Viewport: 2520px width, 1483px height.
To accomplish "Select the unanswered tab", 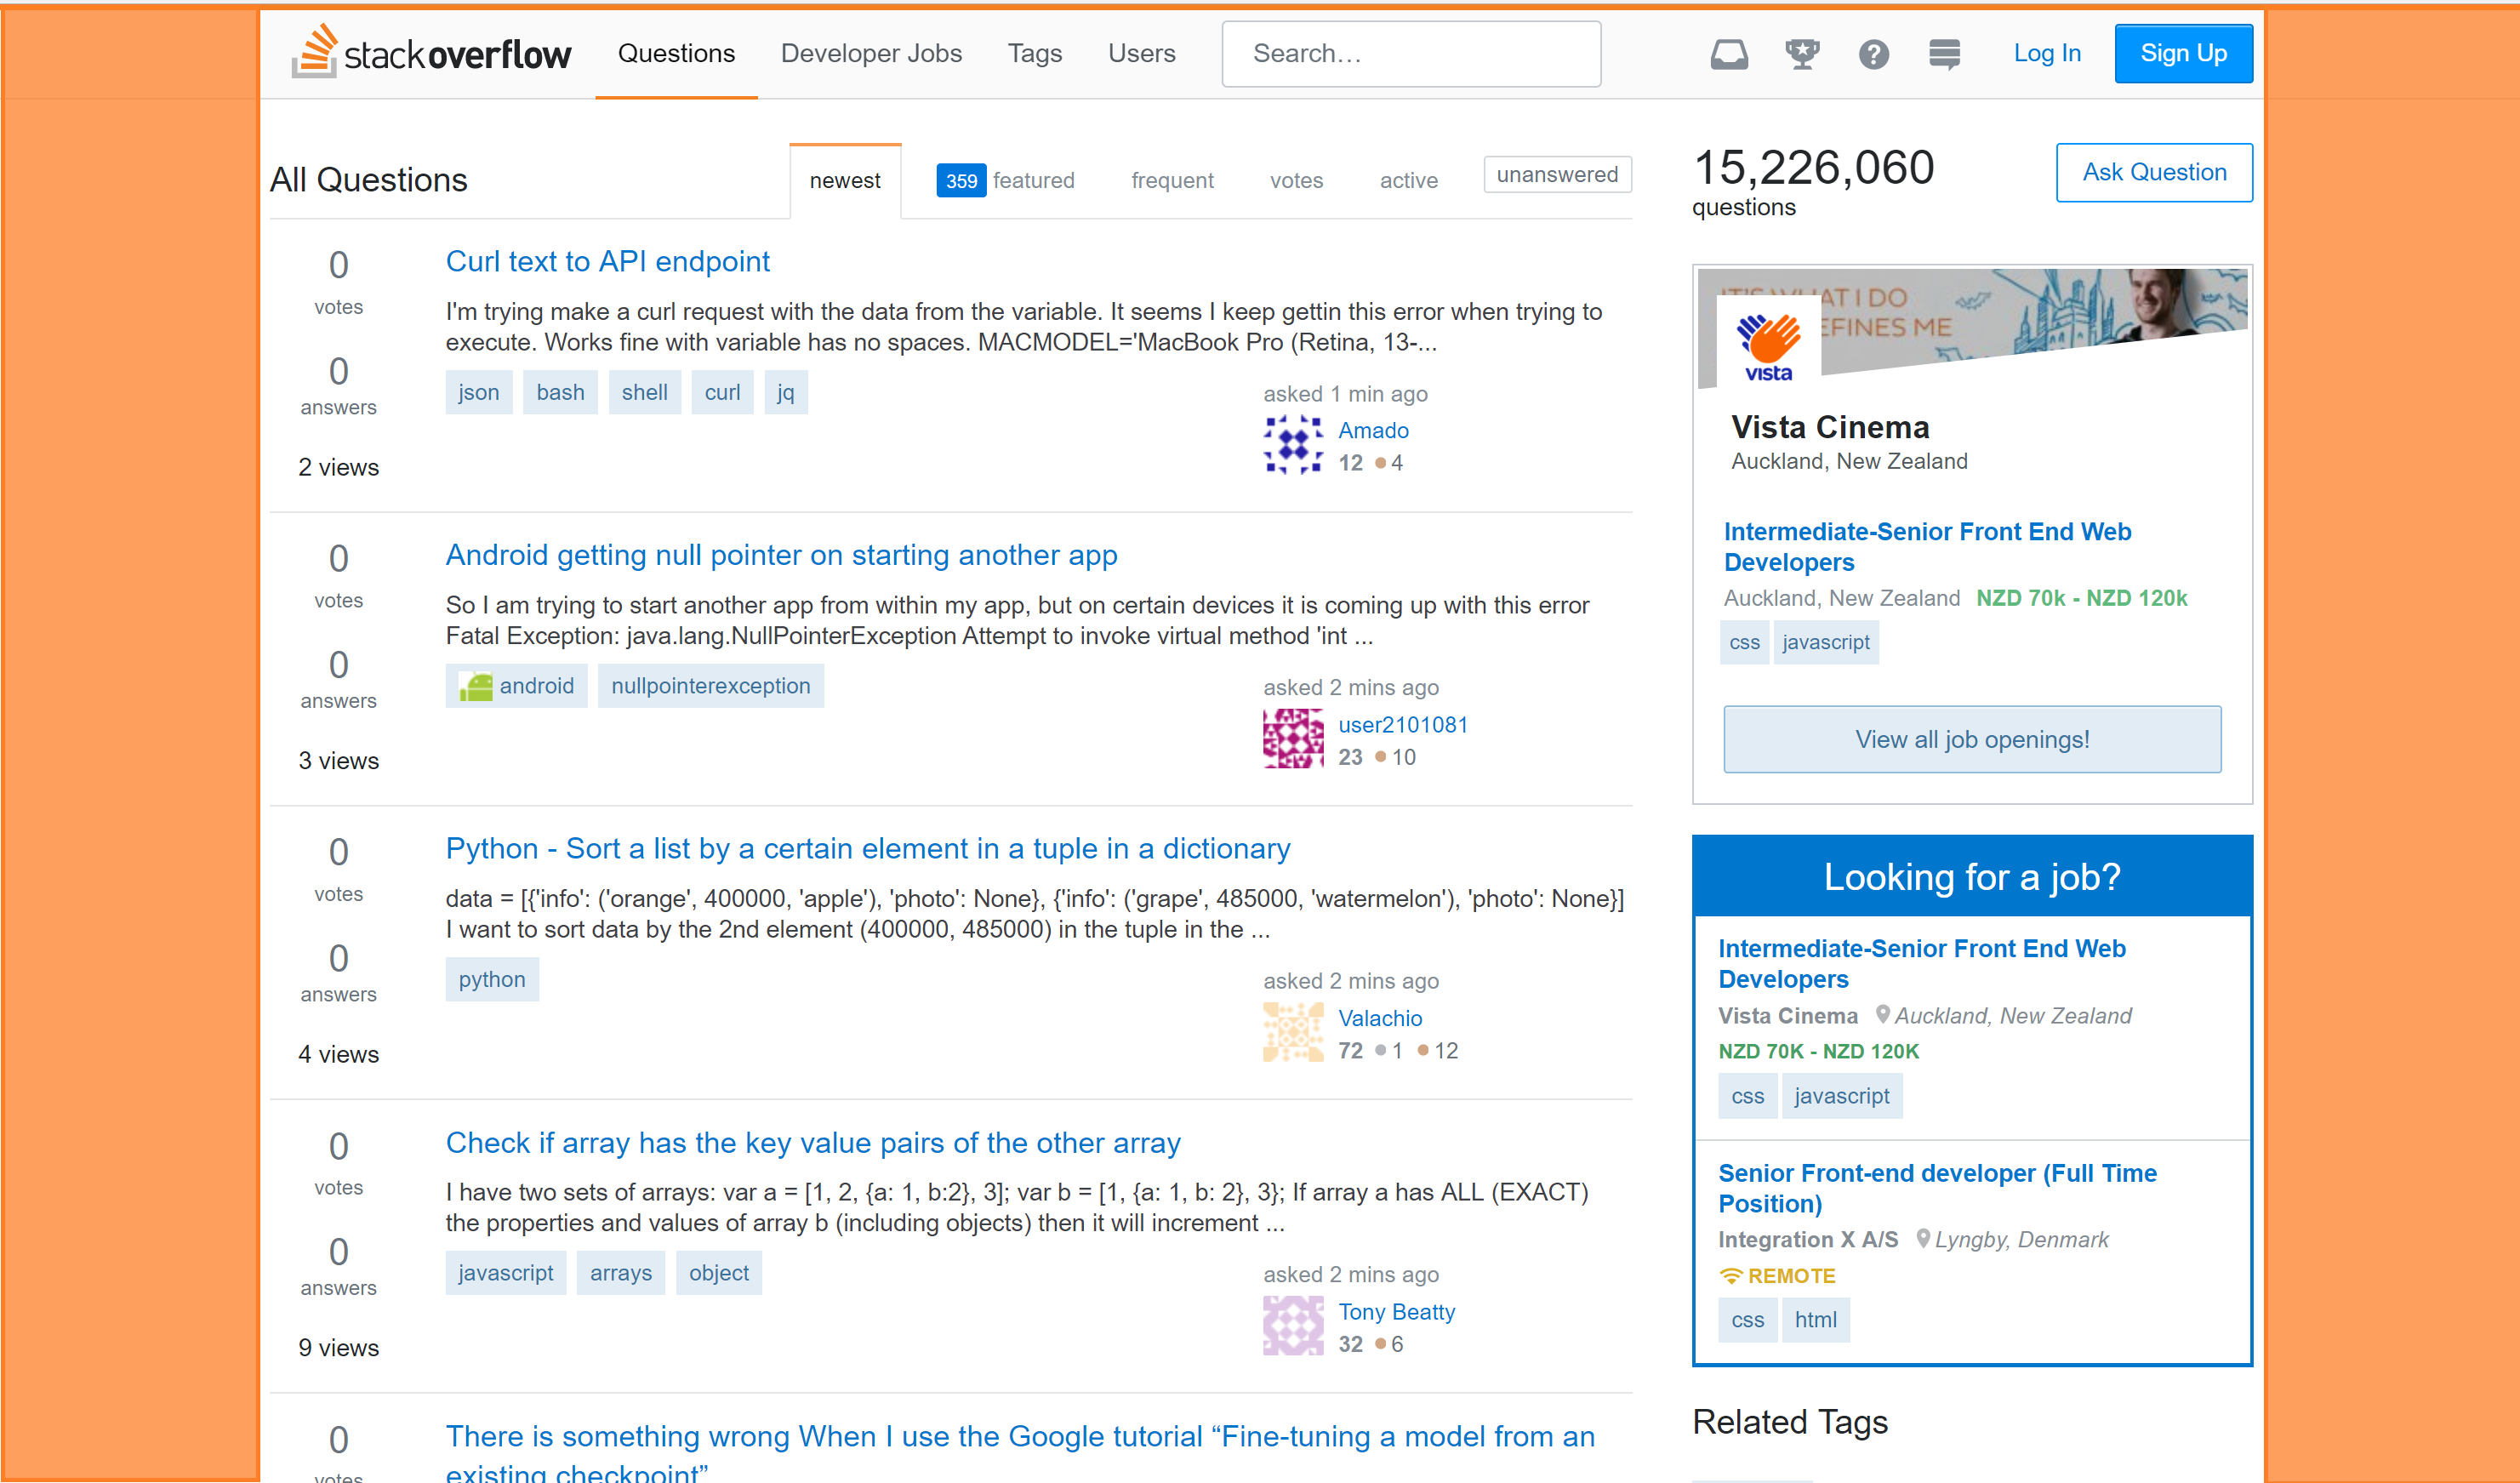I will (x=1556, y=174).
